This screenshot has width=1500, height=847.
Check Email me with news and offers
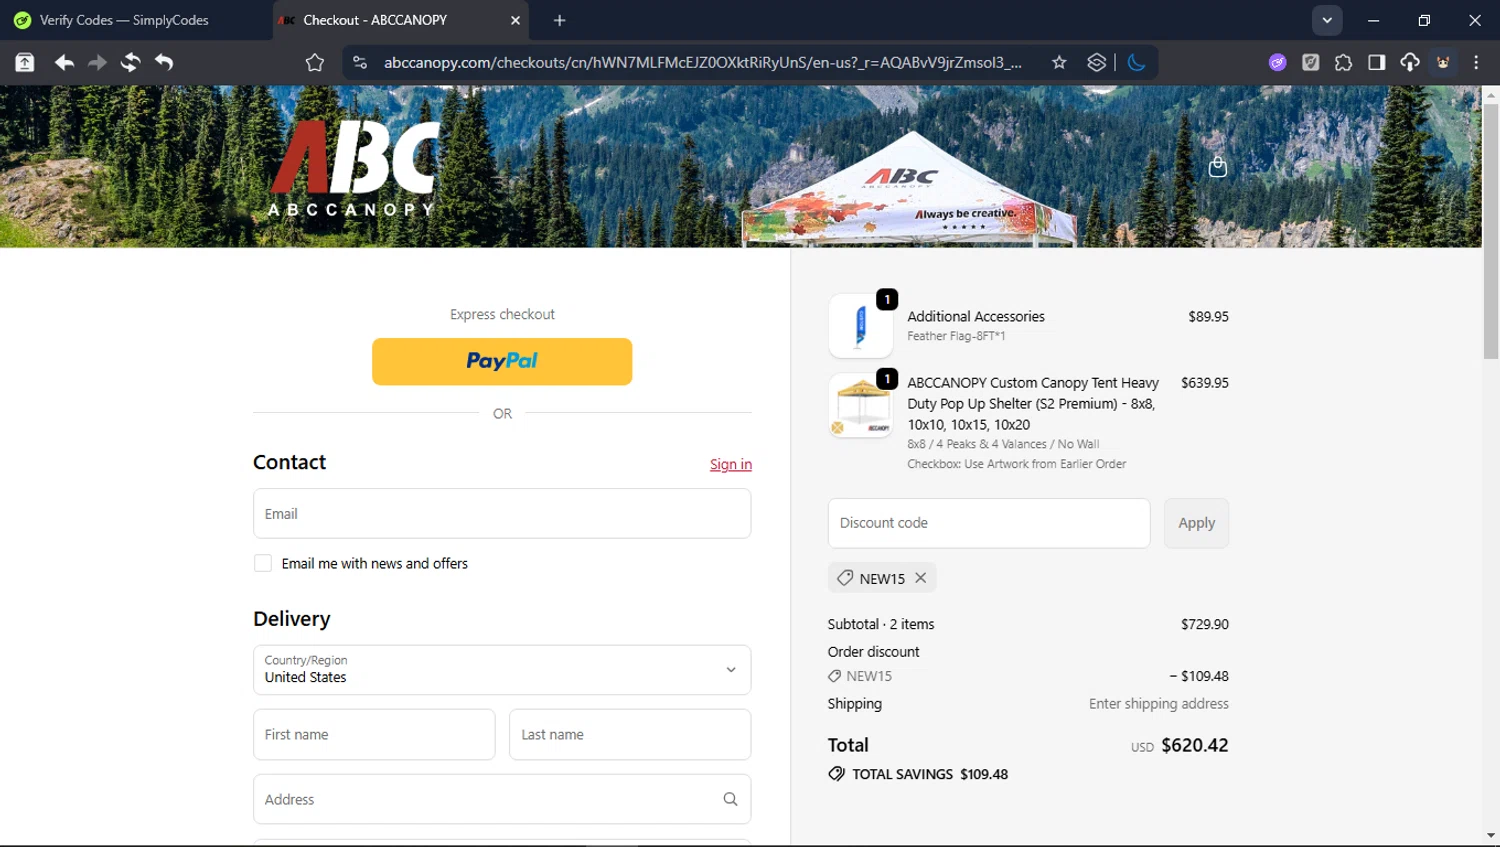263,563
